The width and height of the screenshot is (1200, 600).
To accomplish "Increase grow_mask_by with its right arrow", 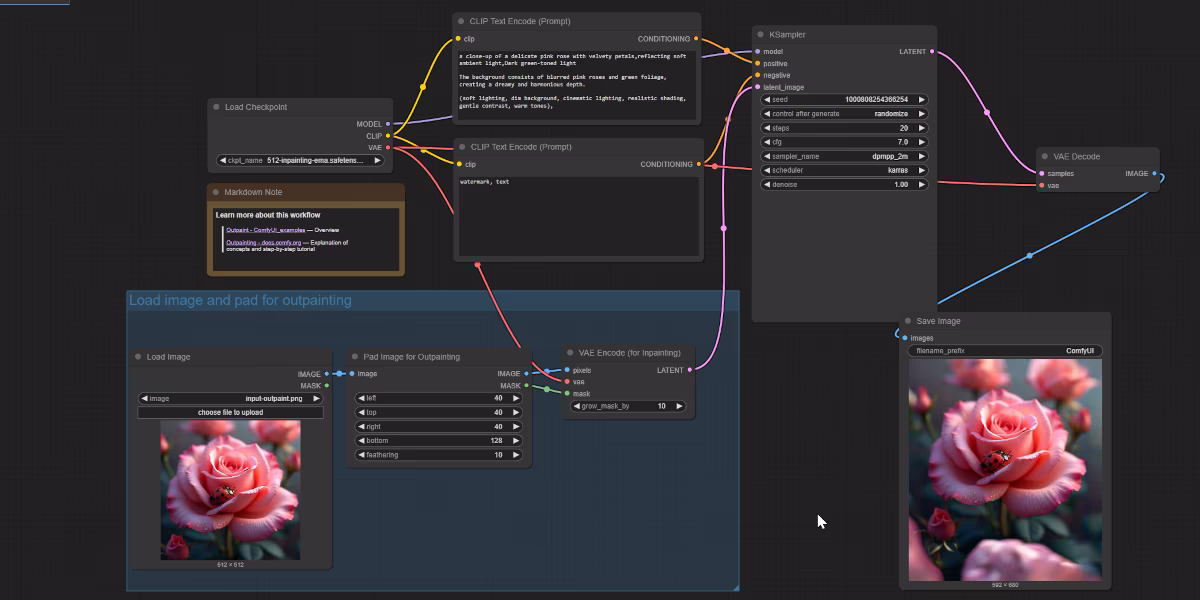I will click(x=679, y=406).
